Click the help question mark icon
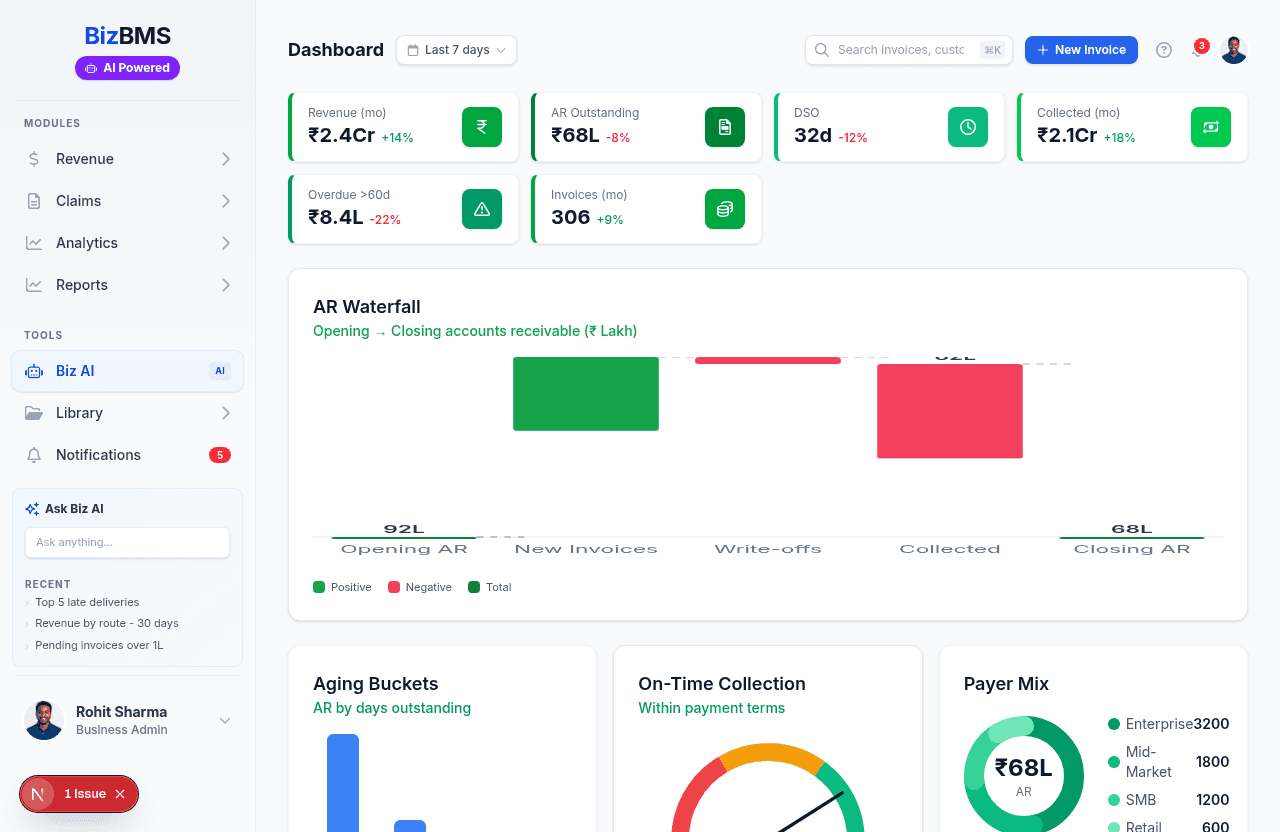This screenshot has width=1280, height=832. (x=1163, y=50)
